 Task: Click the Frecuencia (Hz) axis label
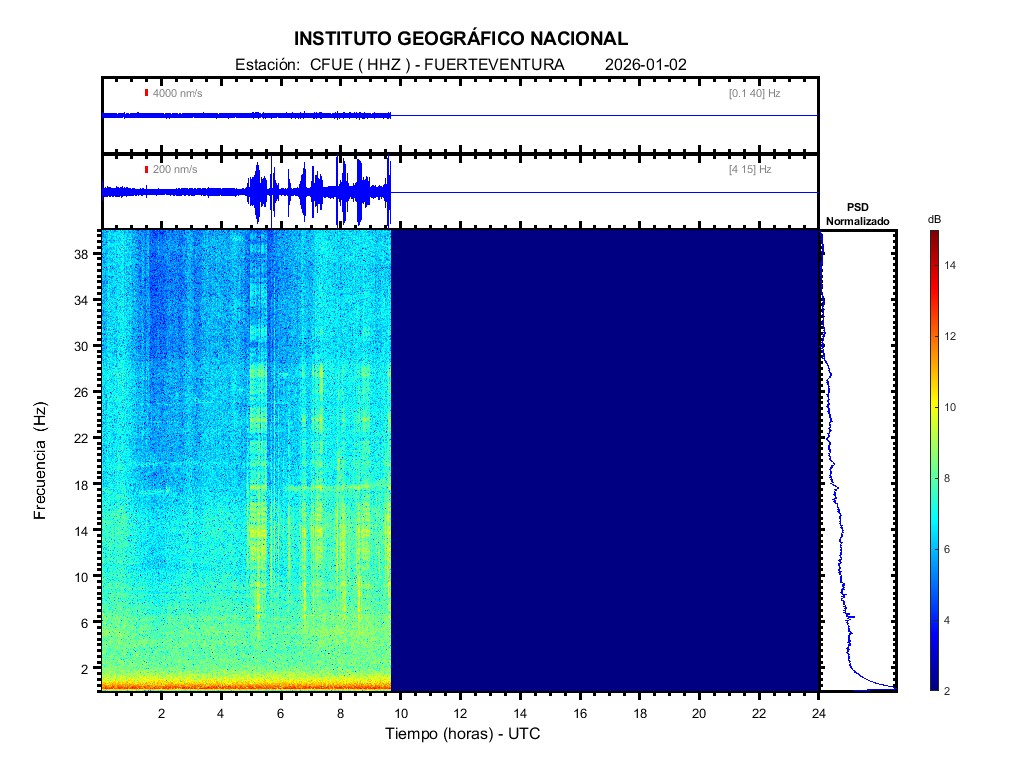point(41,460)
